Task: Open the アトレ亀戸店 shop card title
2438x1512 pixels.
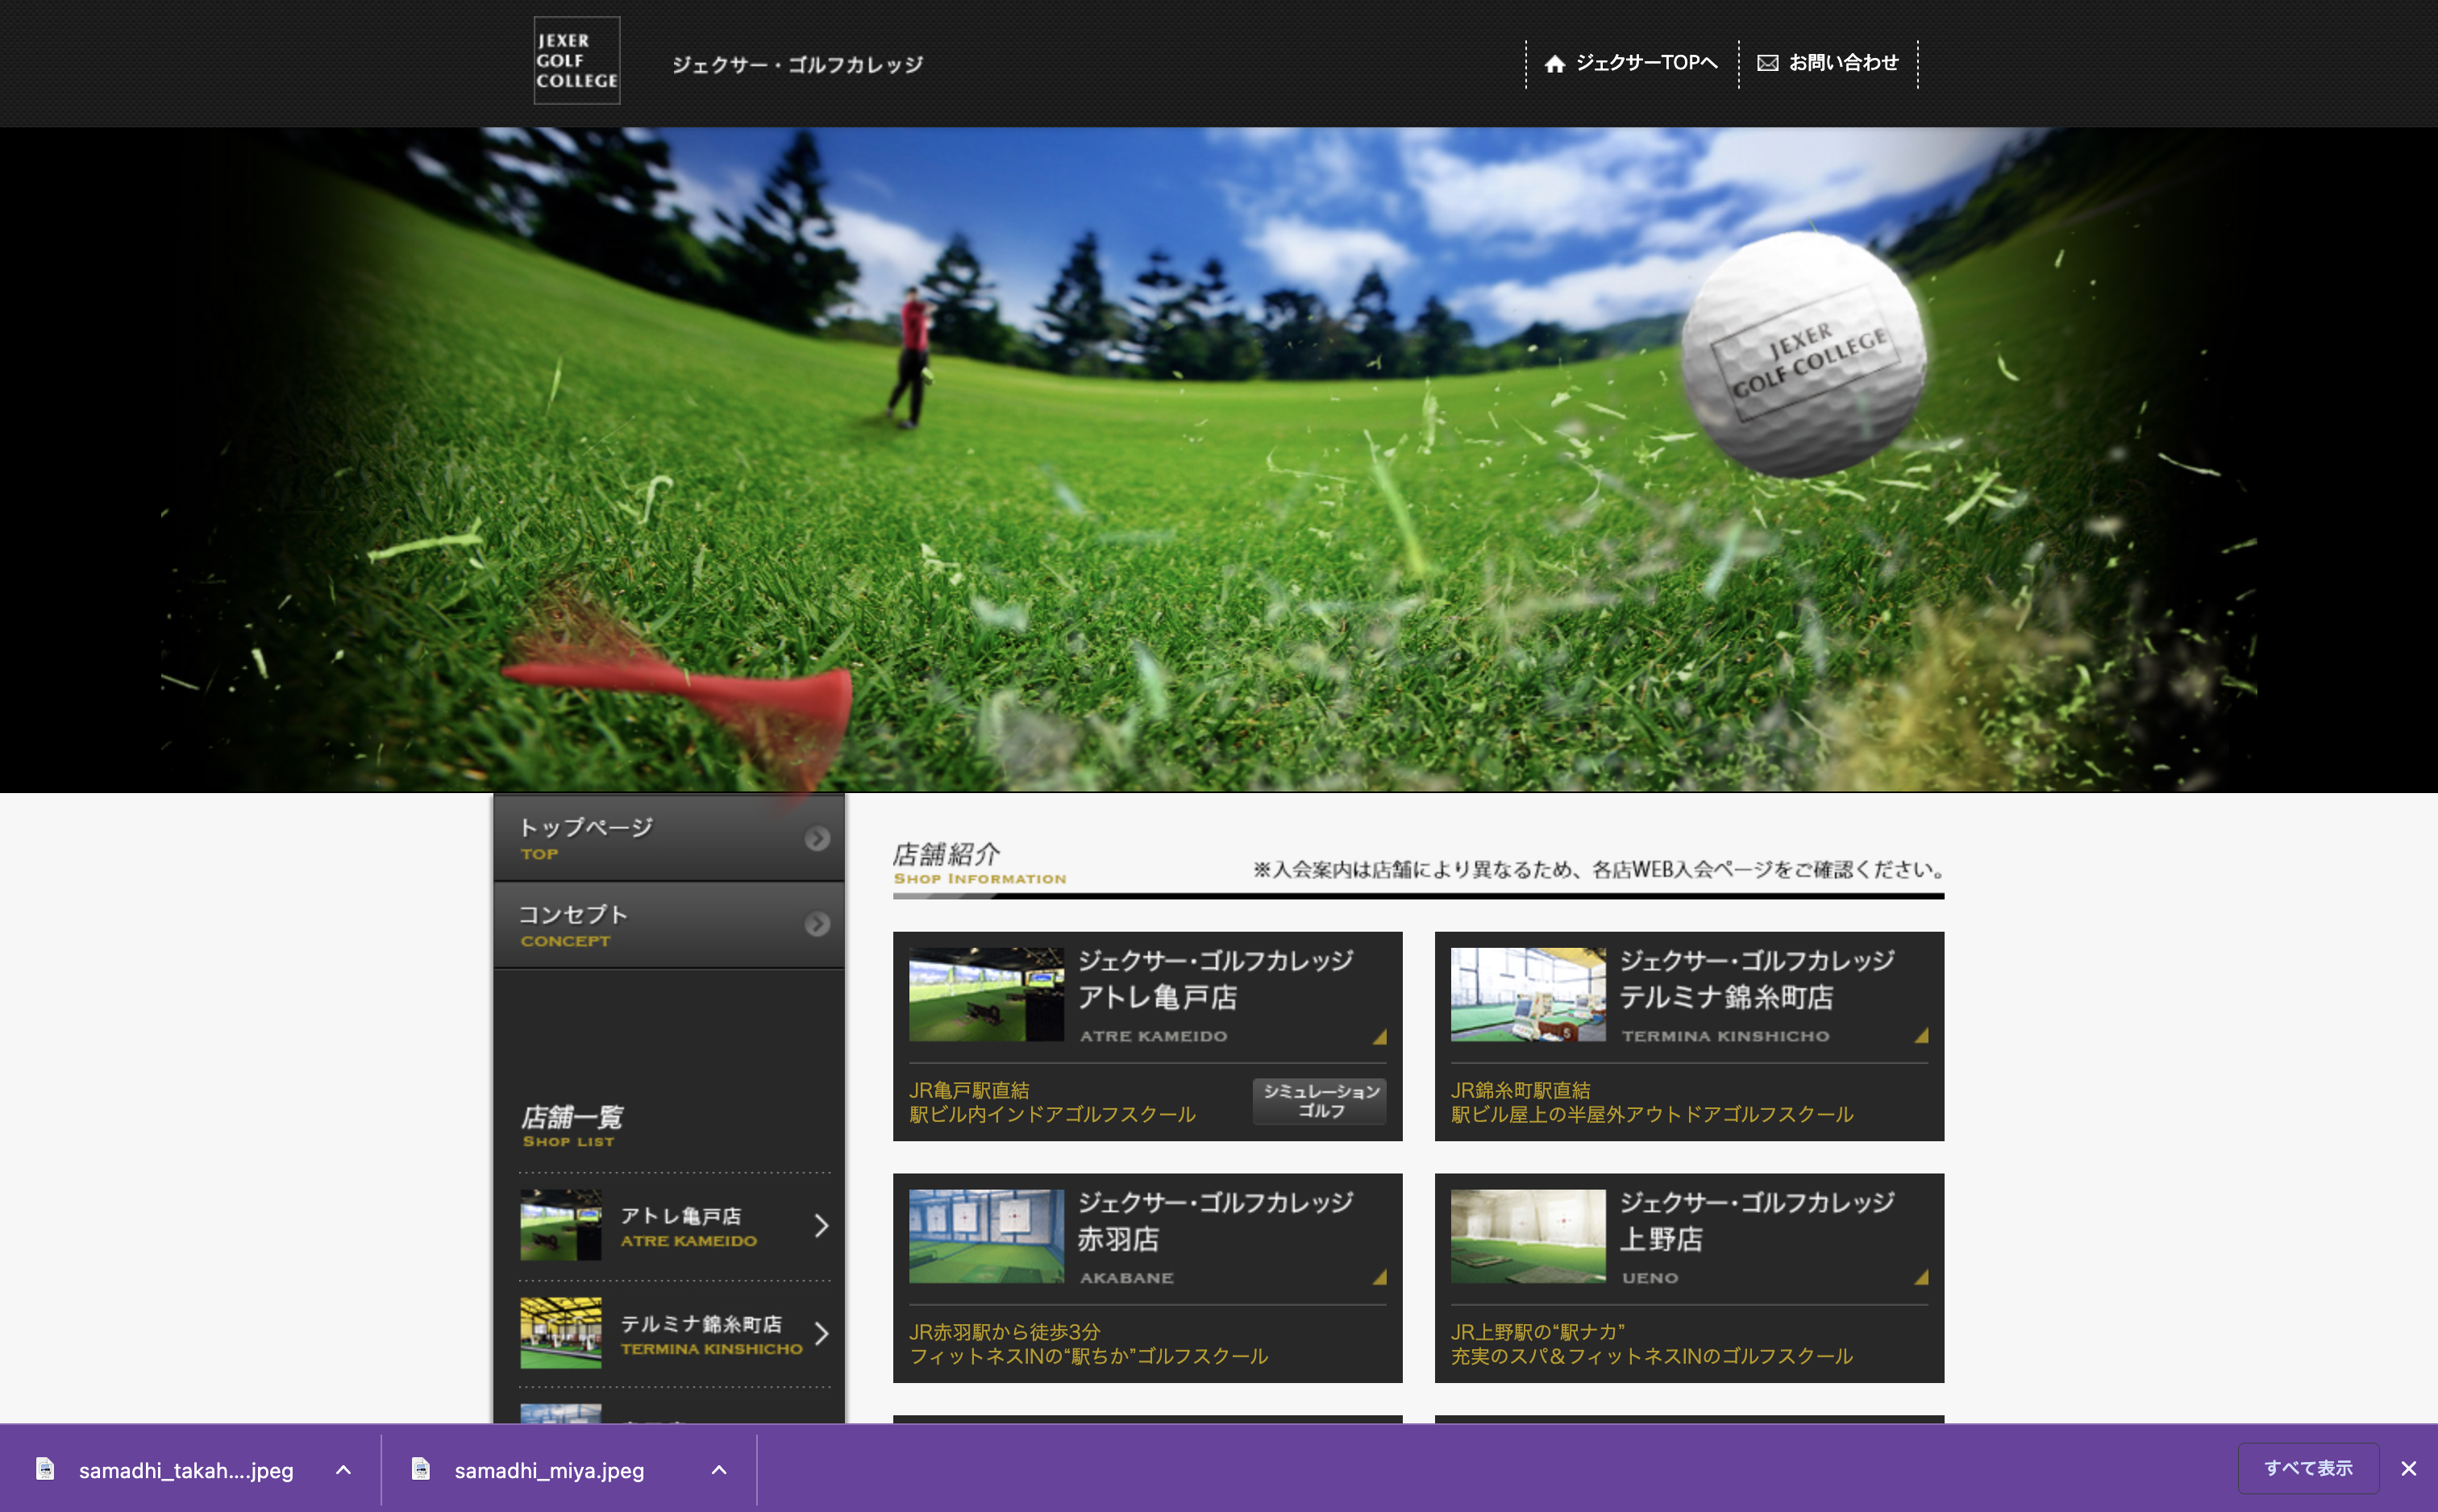Action: [x=1215, y=979]
